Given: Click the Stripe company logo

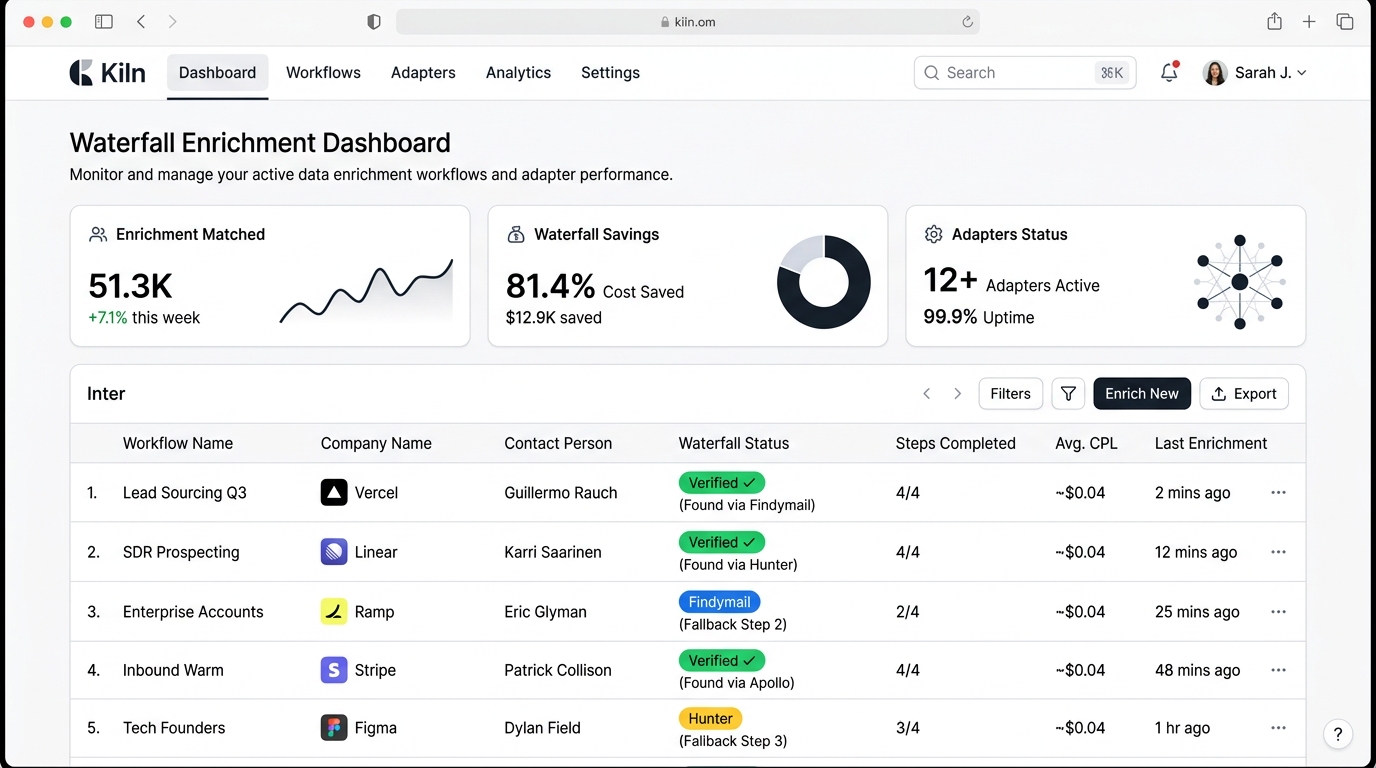Looking at the screenshot, I should (334, 670).
